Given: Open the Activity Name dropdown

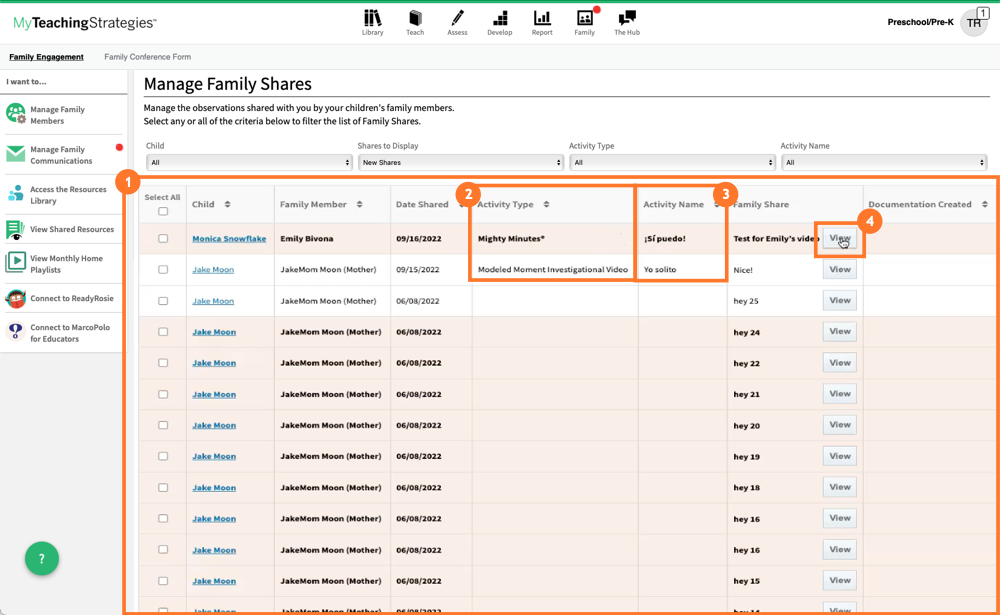Looking at the screenshot, I should tap(885, 160).
